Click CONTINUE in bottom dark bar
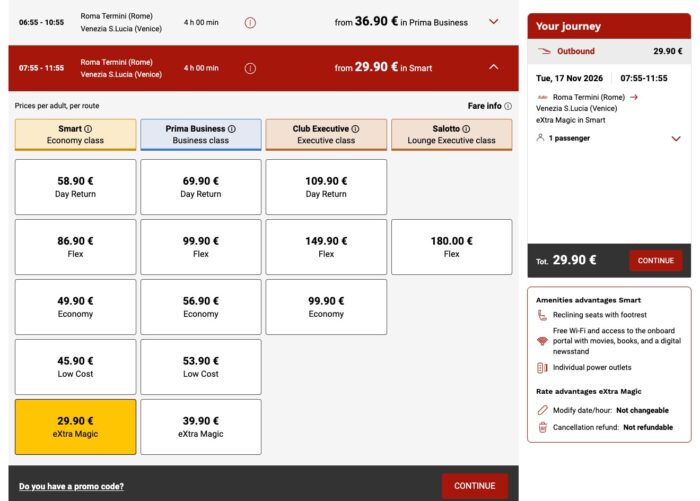This screenshot has height=501, width=700. click(475, 486)
